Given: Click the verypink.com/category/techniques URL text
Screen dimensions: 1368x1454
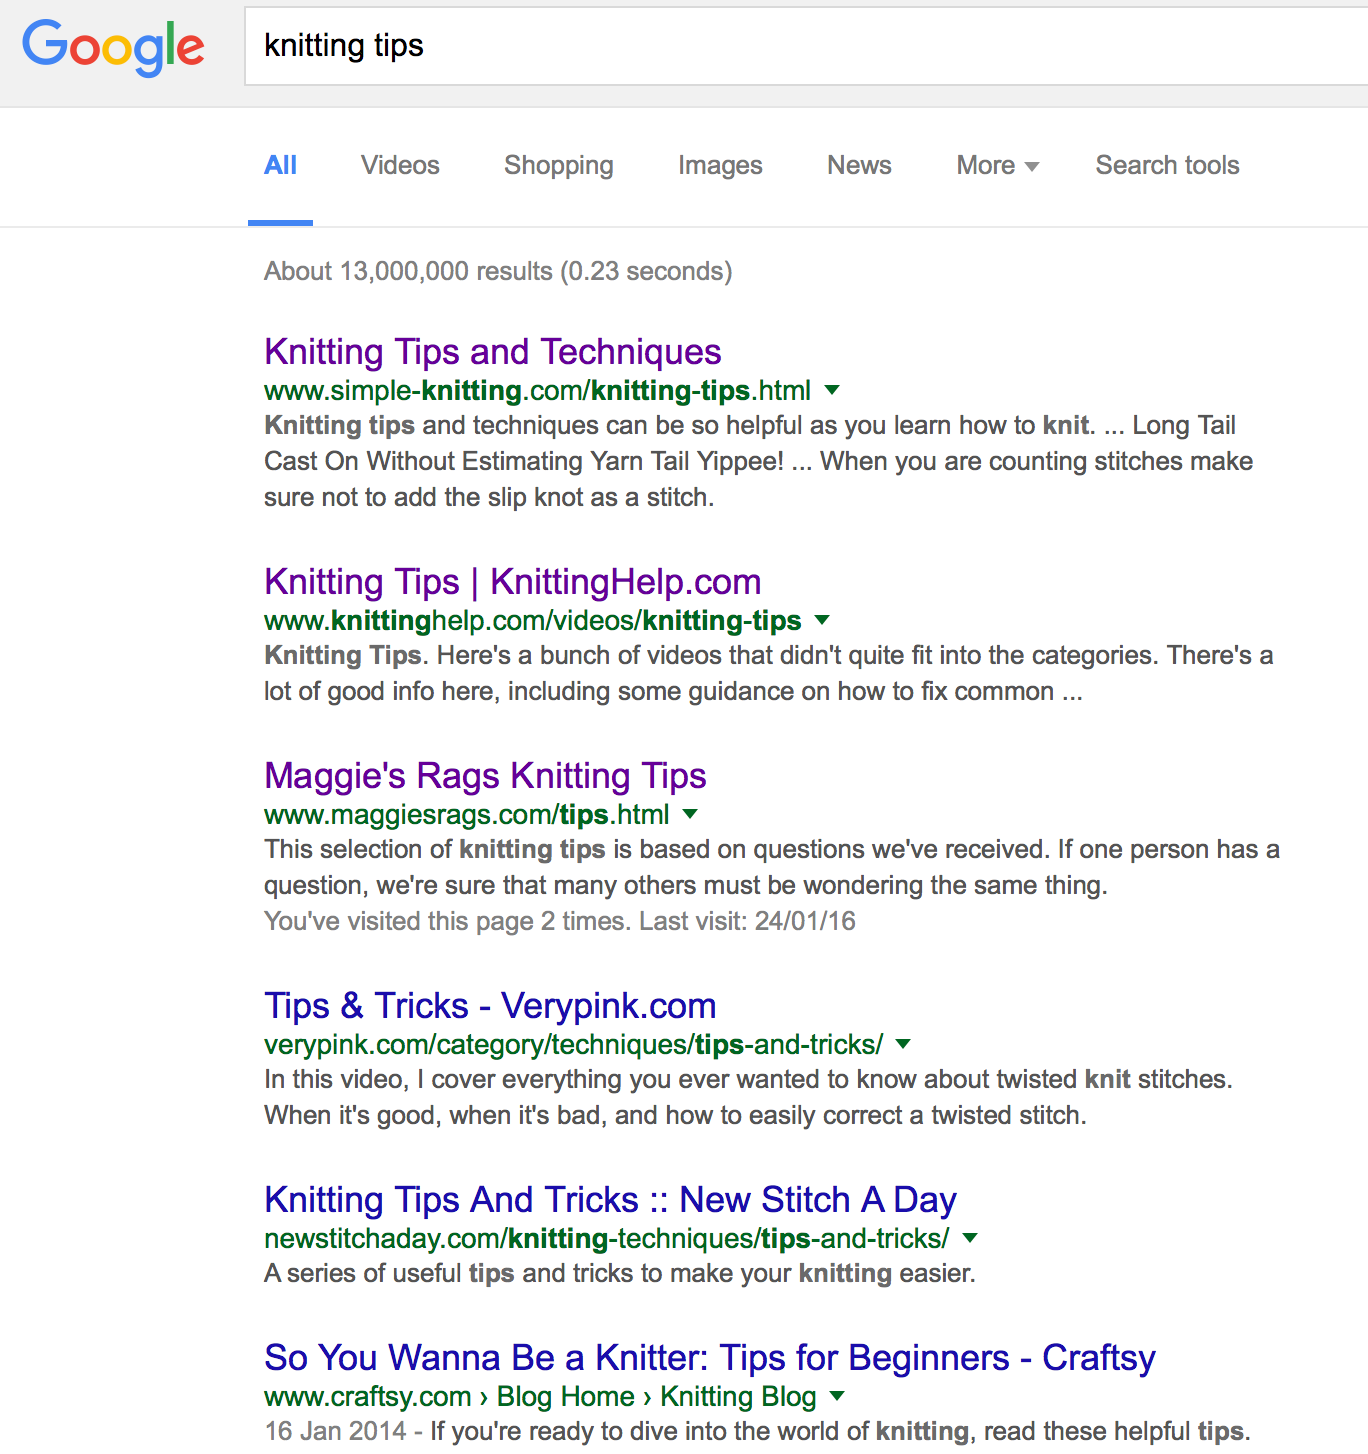Looking at the screenshot, I should coord(573,1044).
